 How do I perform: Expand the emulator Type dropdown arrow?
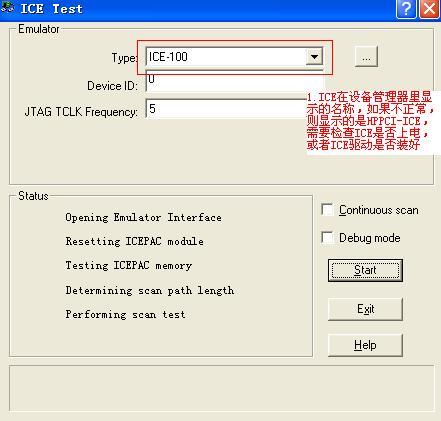click(x=314, y=57)
